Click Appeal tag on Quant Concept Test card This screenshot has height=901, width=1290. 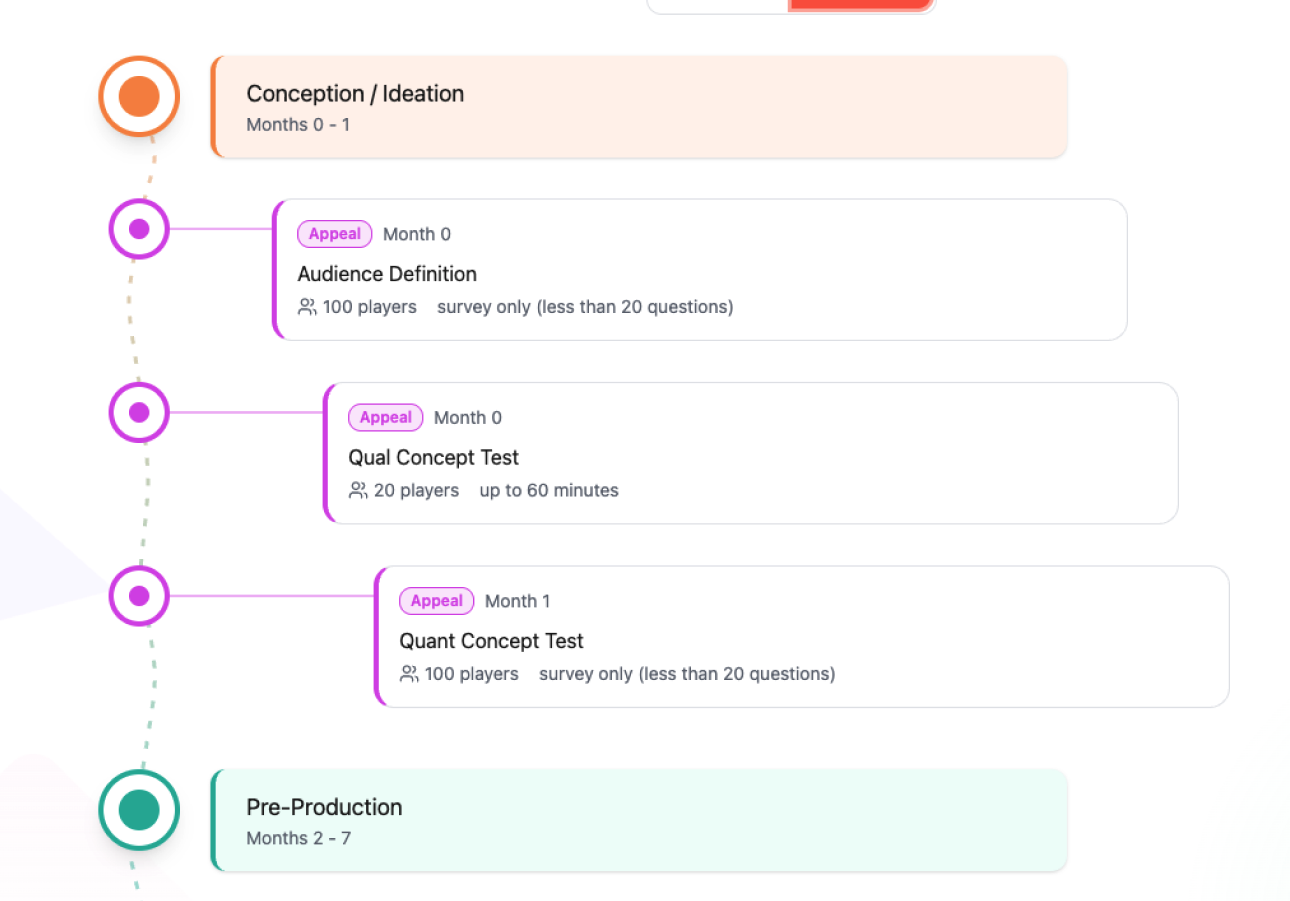436,601
